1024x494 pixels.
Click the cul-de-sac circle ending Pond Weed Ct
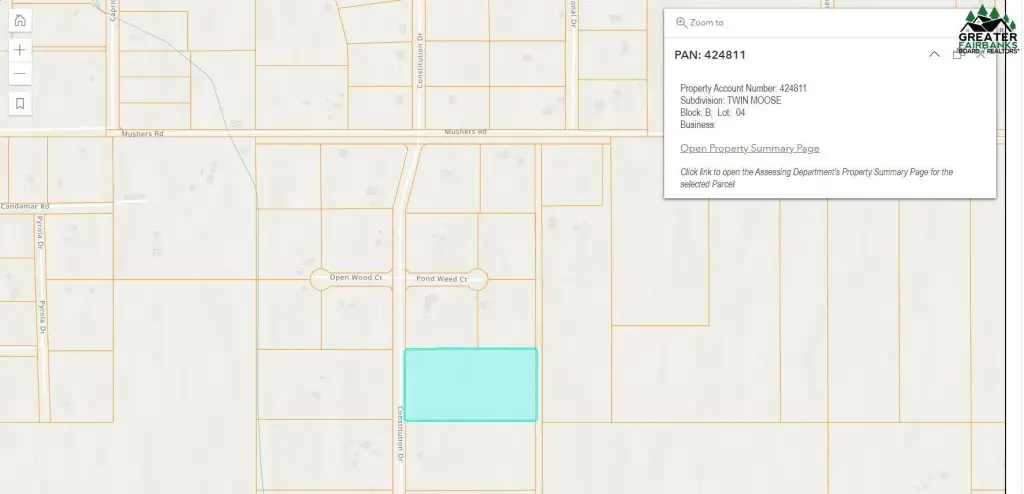click(477, 279)
